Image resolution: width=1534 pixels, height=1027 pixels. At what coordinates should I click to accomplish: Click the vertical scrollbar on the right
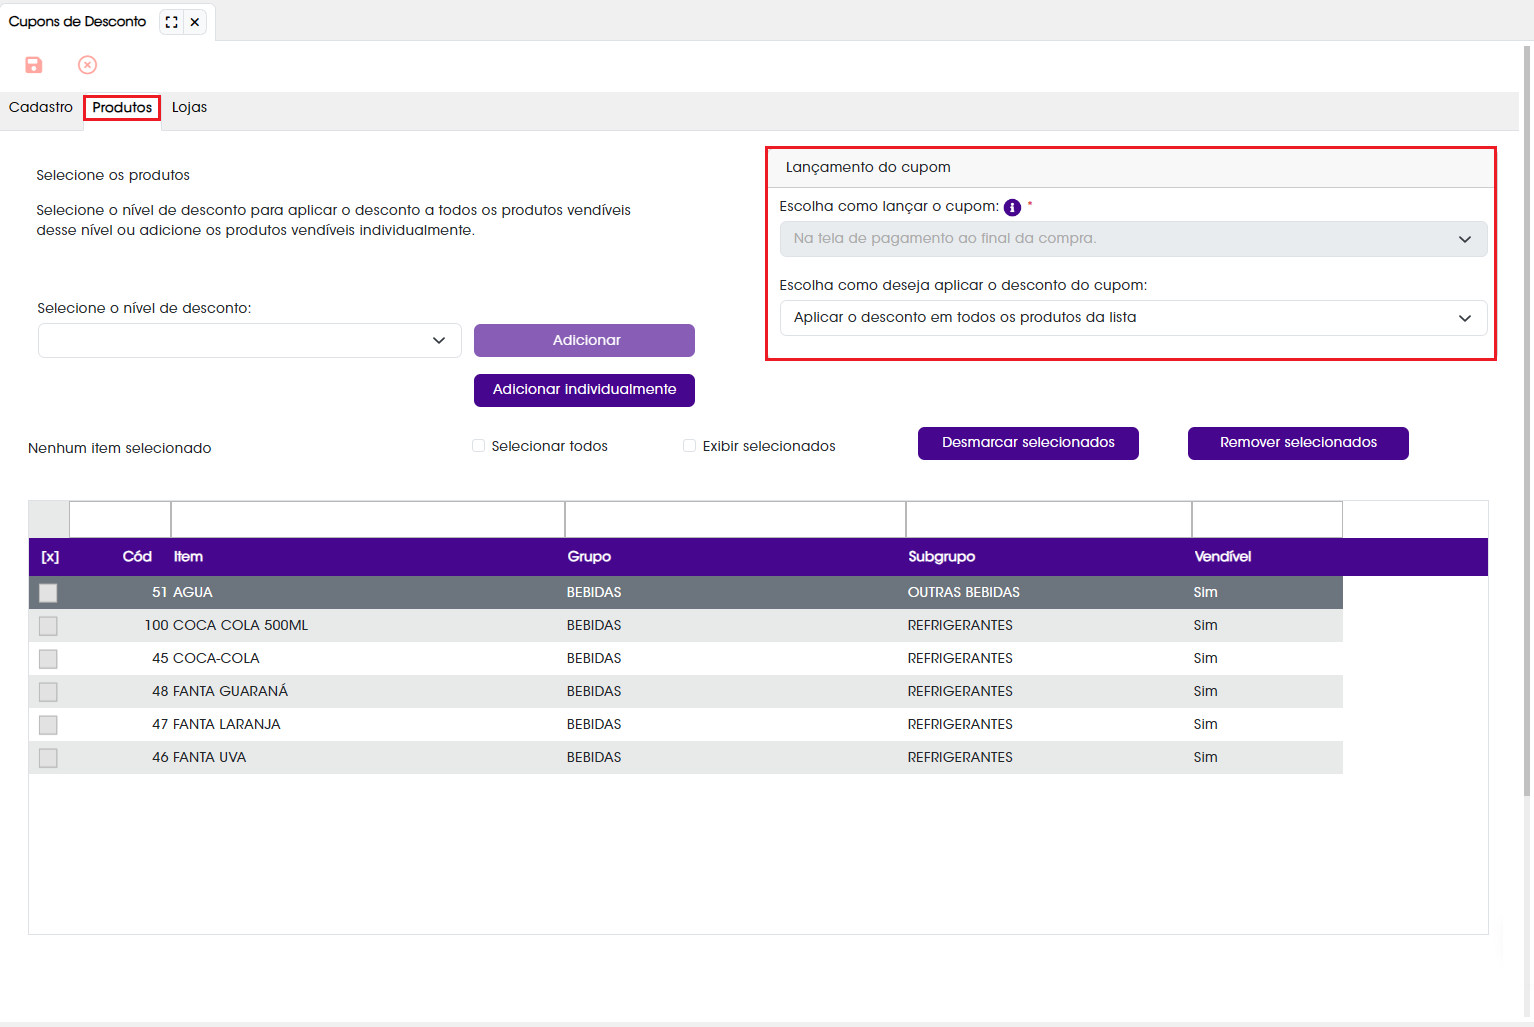(1527, 420)
